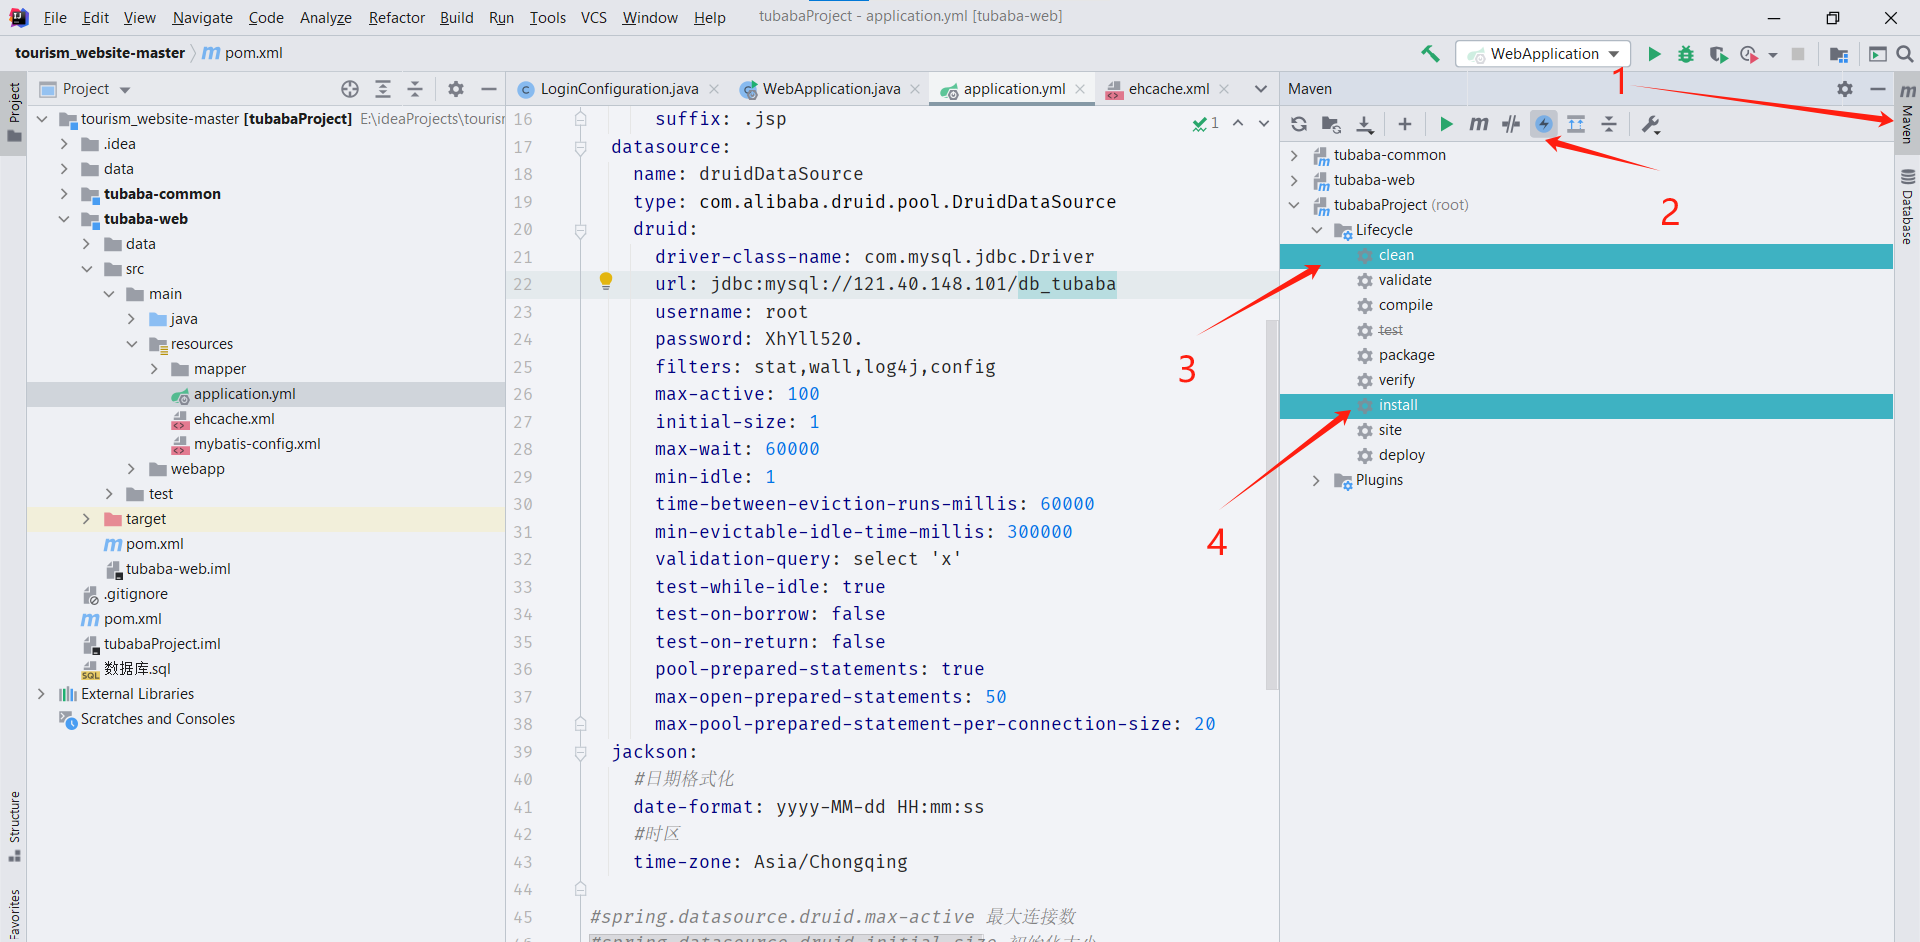1920x942 pixels.
Task: Run with coverage icon in top toolbar
Action: pyautogui.click(x=1718, y=54)
